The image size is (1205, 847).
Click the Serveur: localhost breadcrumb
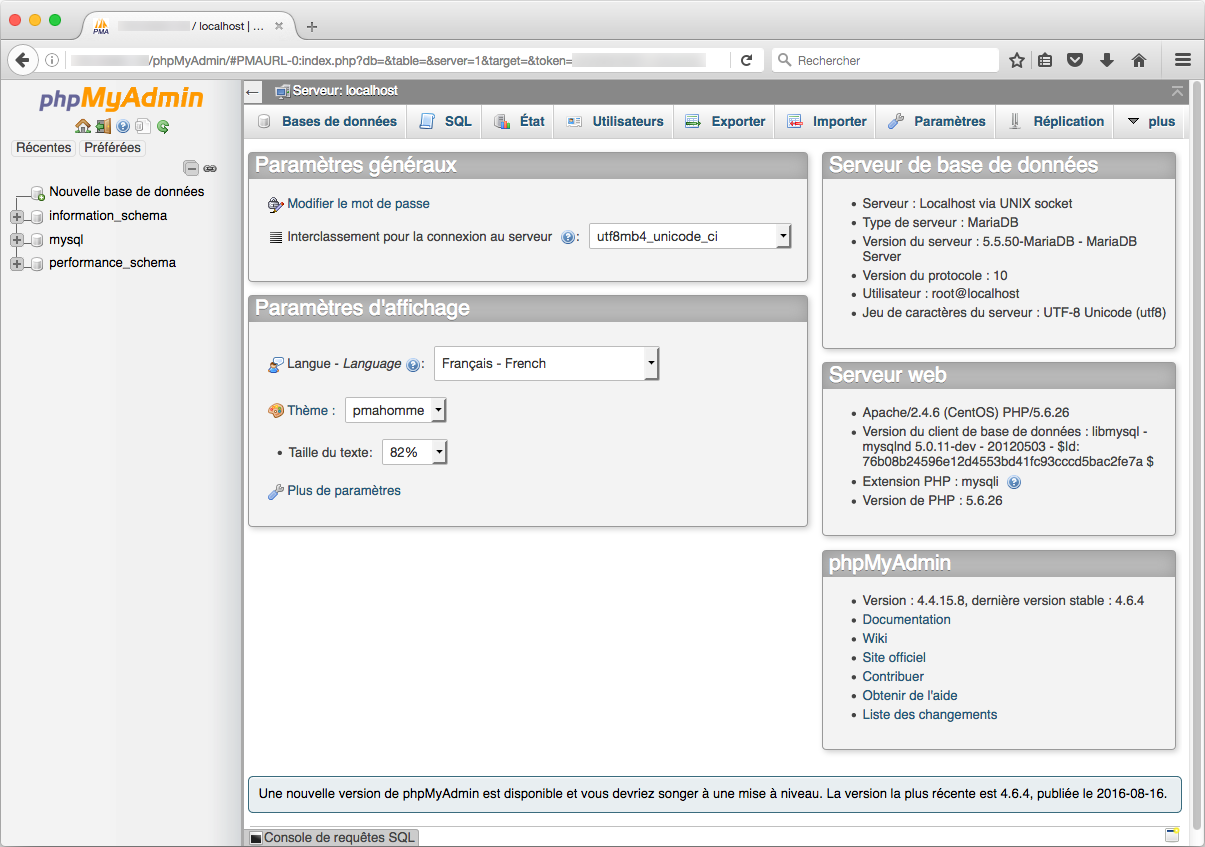click(x=345, y=90)
